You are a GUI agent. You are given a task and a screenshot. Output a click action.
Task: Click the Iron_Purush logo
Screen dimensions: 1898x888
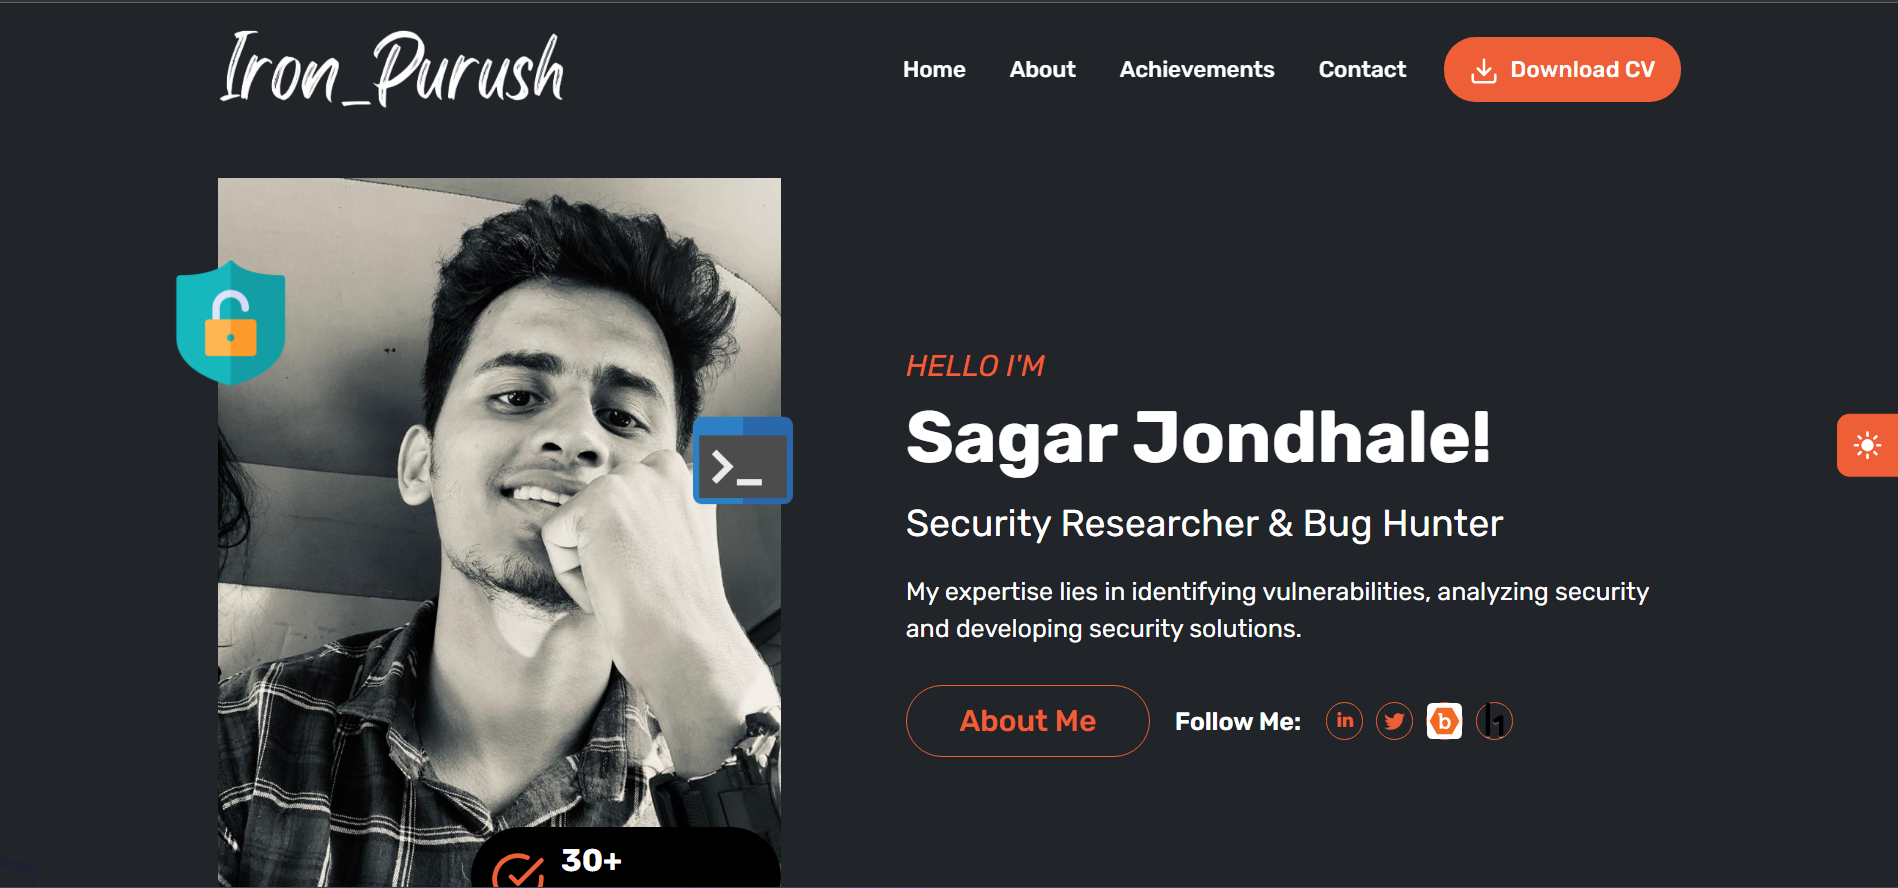pos(392,68)
